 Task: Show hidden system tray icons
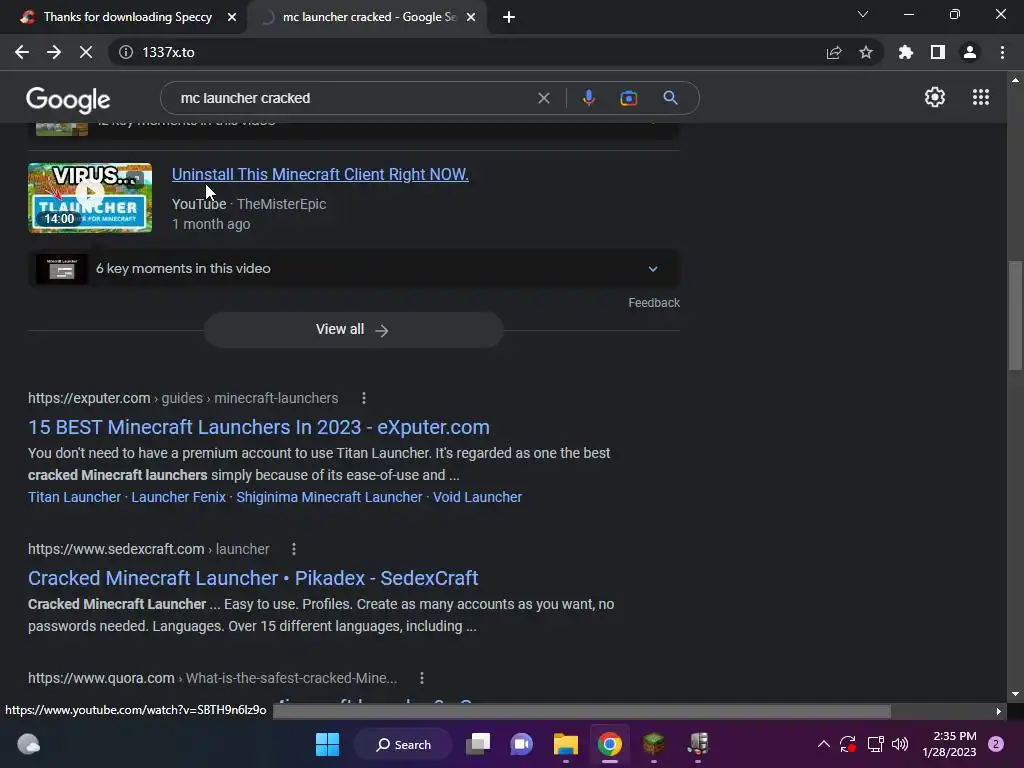[x=824, y=744]
